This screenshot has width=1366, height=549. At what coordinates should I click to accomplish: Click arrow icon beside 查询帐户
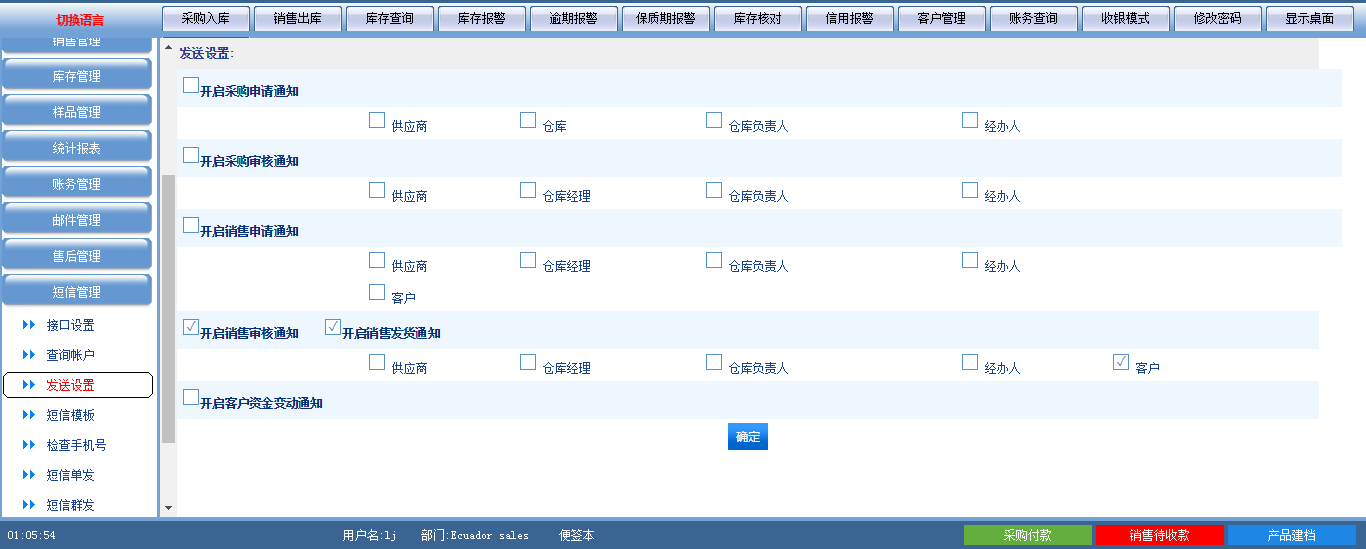(28, 355)
